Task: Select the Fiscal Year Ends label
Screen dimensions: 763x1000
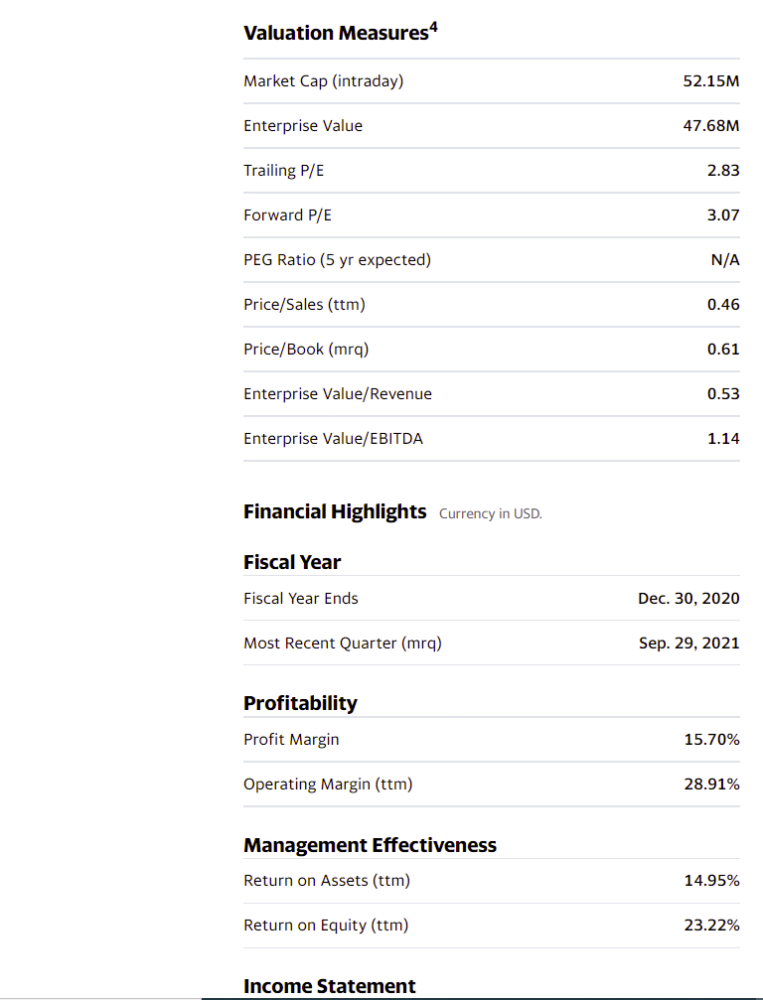Action: click(301, 598)
